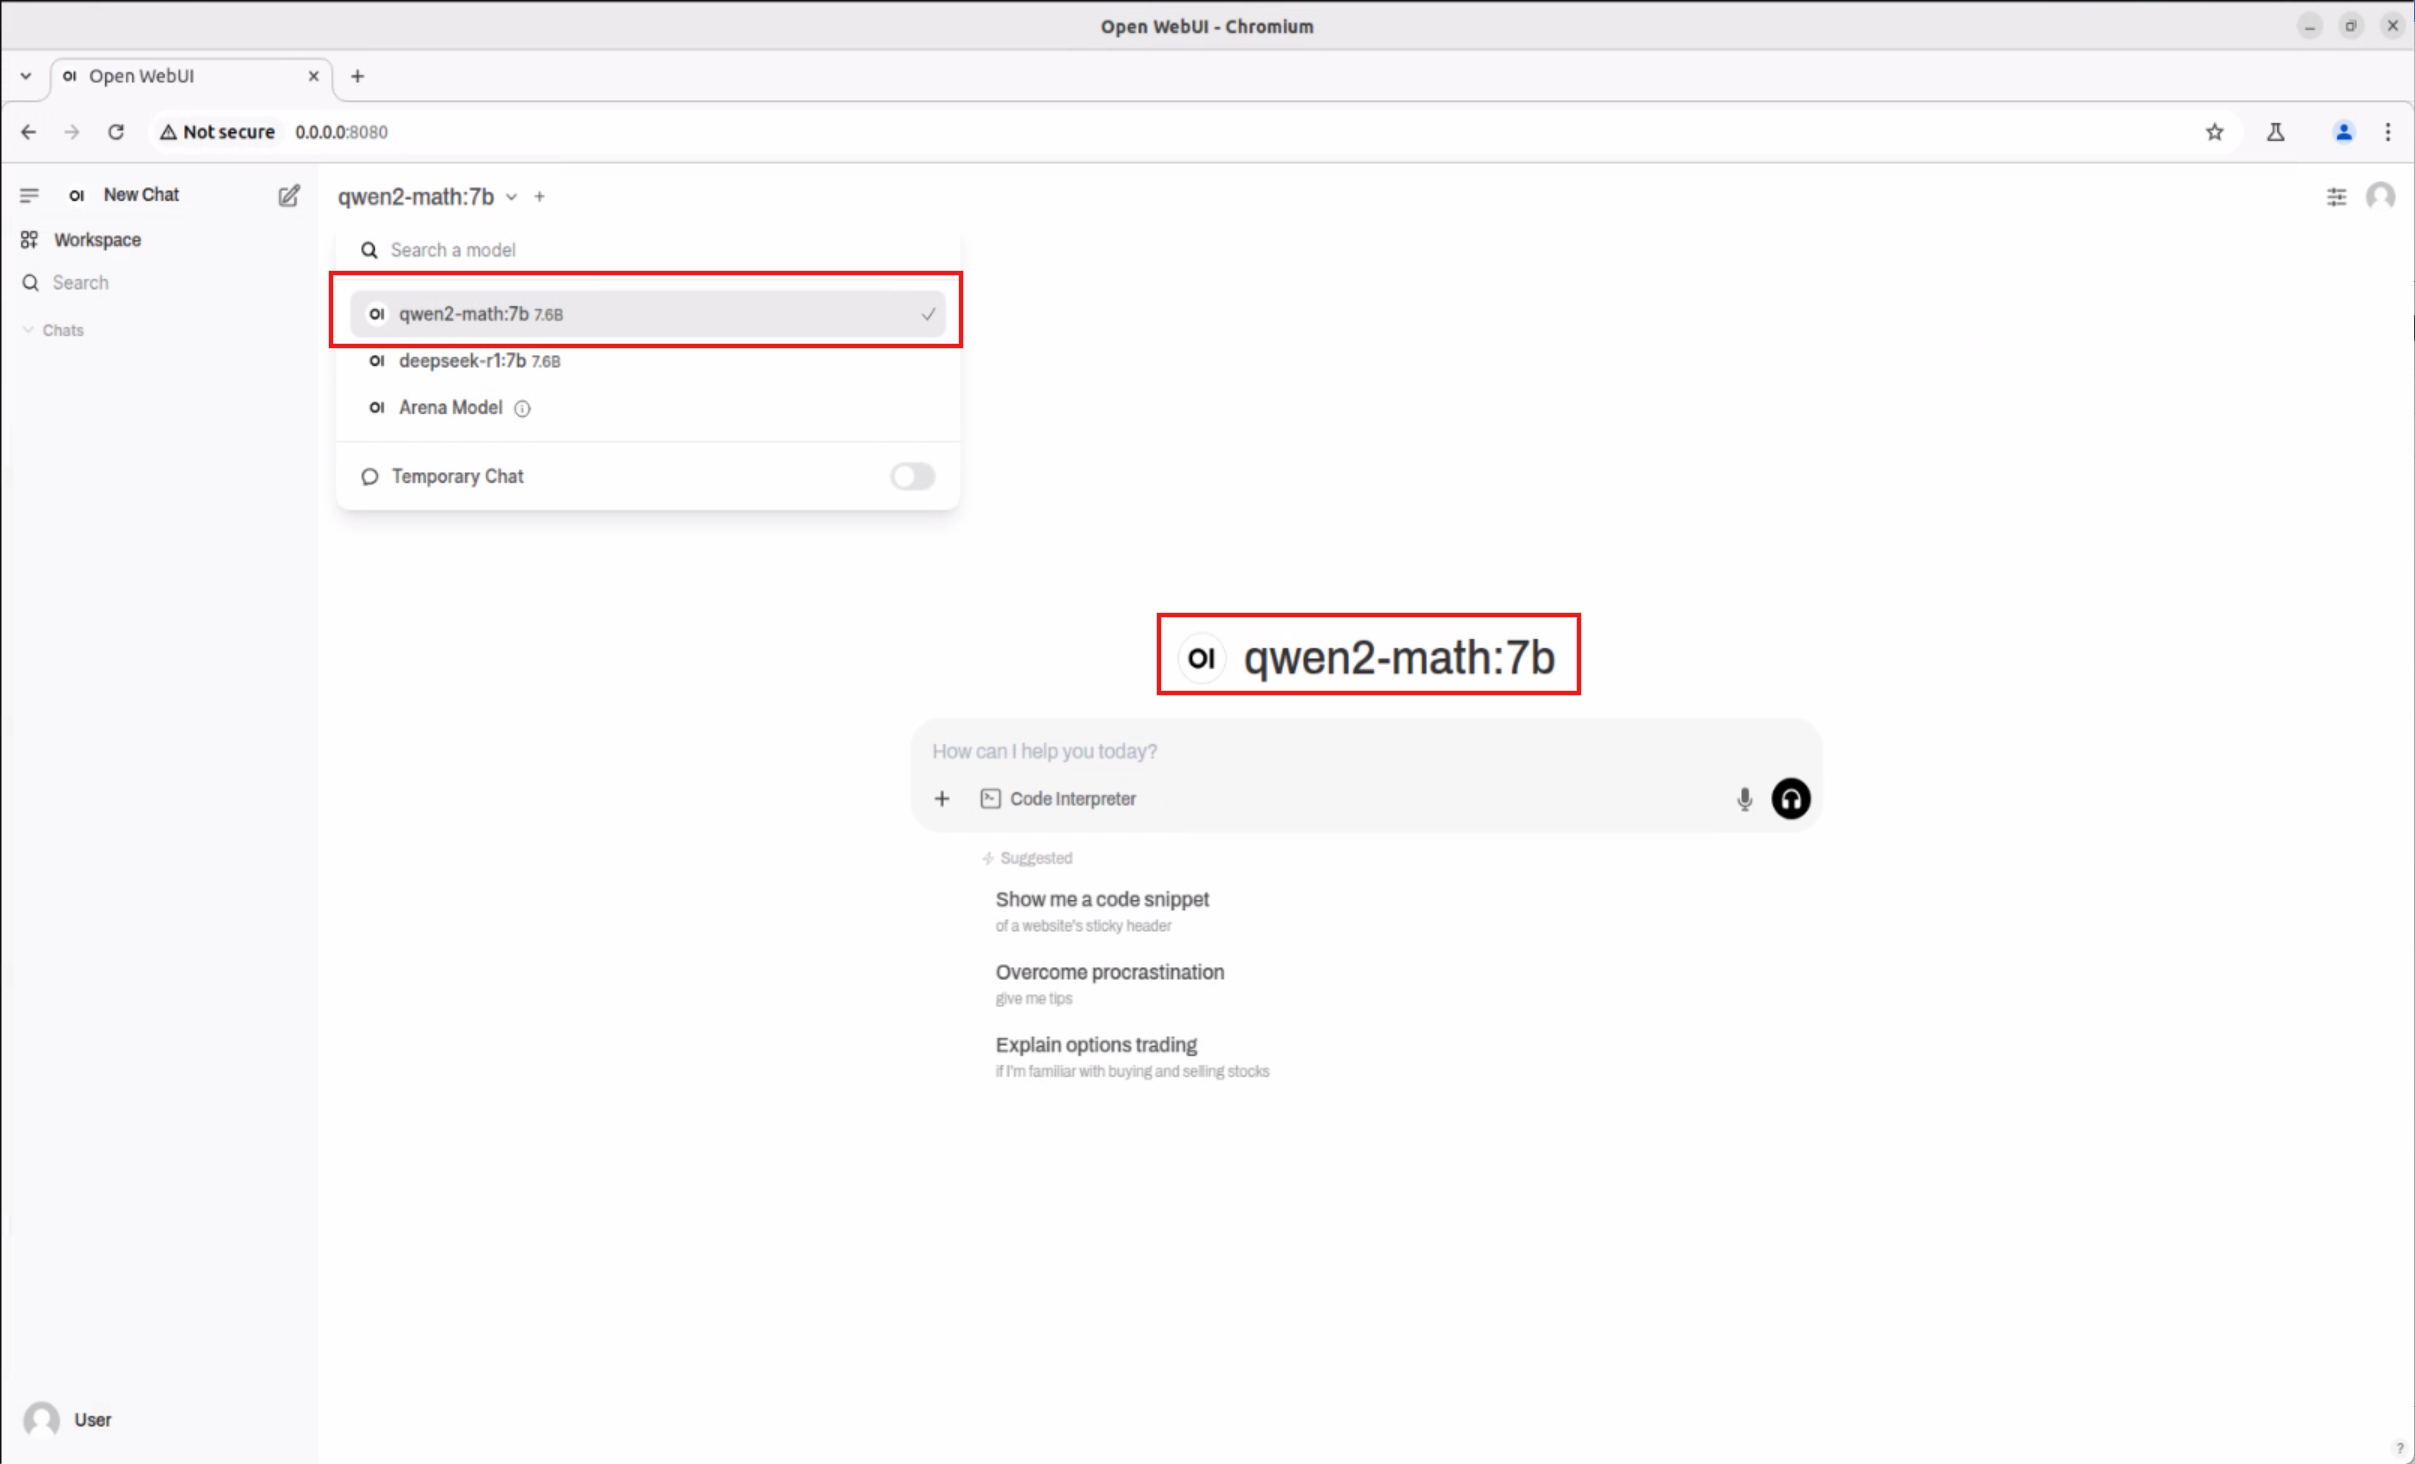Enable the Temporary Chat toggle
Viewport: 2415px width, 1464px height.
pos(912,476)
